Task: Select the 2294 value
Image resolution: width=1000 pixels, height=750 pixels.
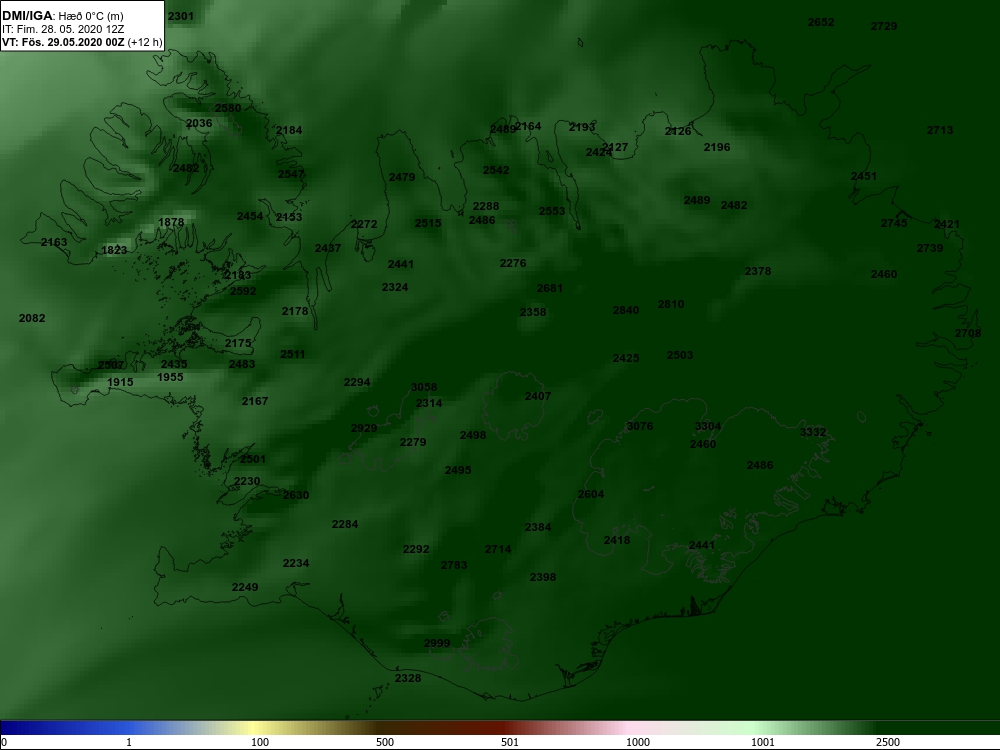Action: pos(357,382)
